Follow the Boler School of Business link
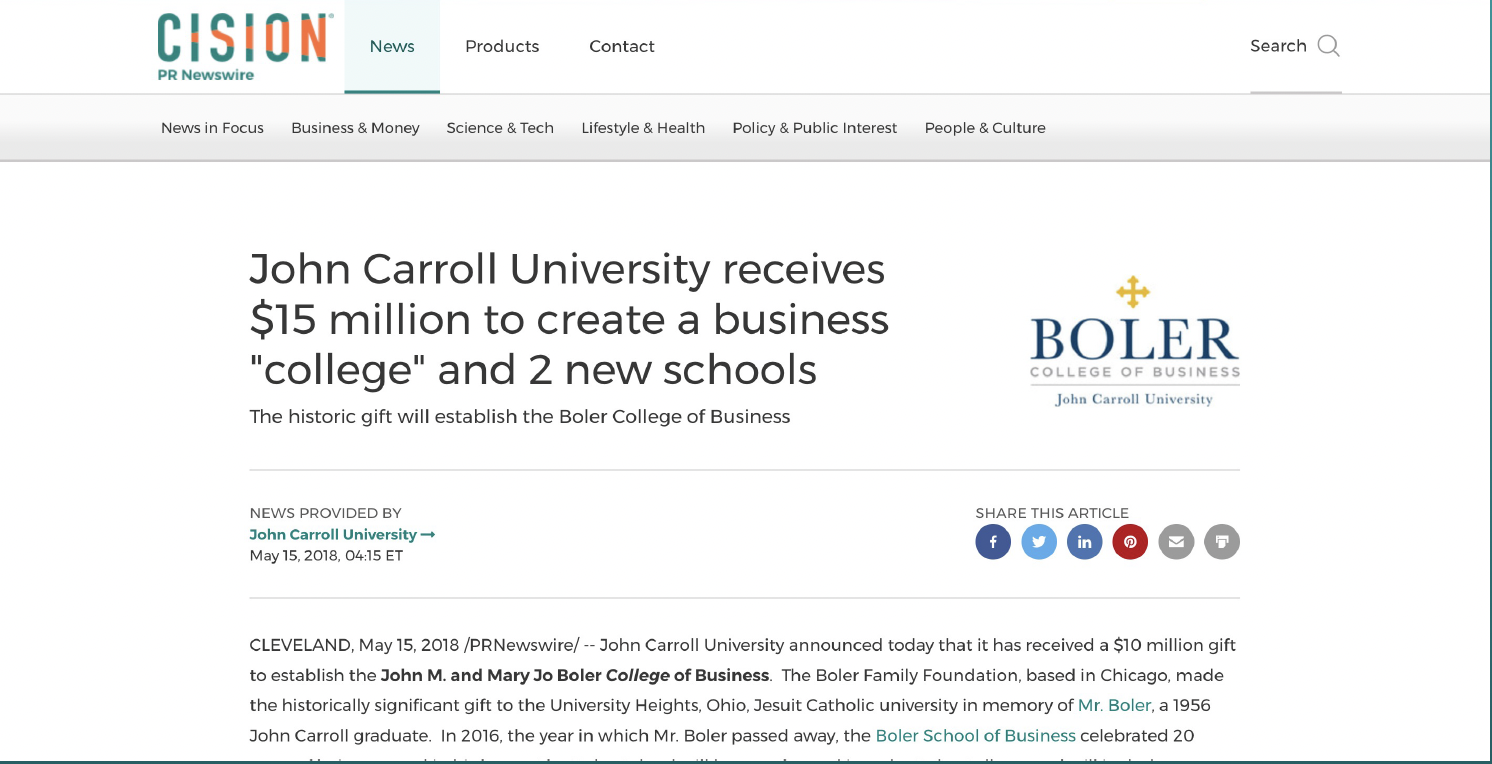This screenshot has width=1492, height=764. click(975, 735)
